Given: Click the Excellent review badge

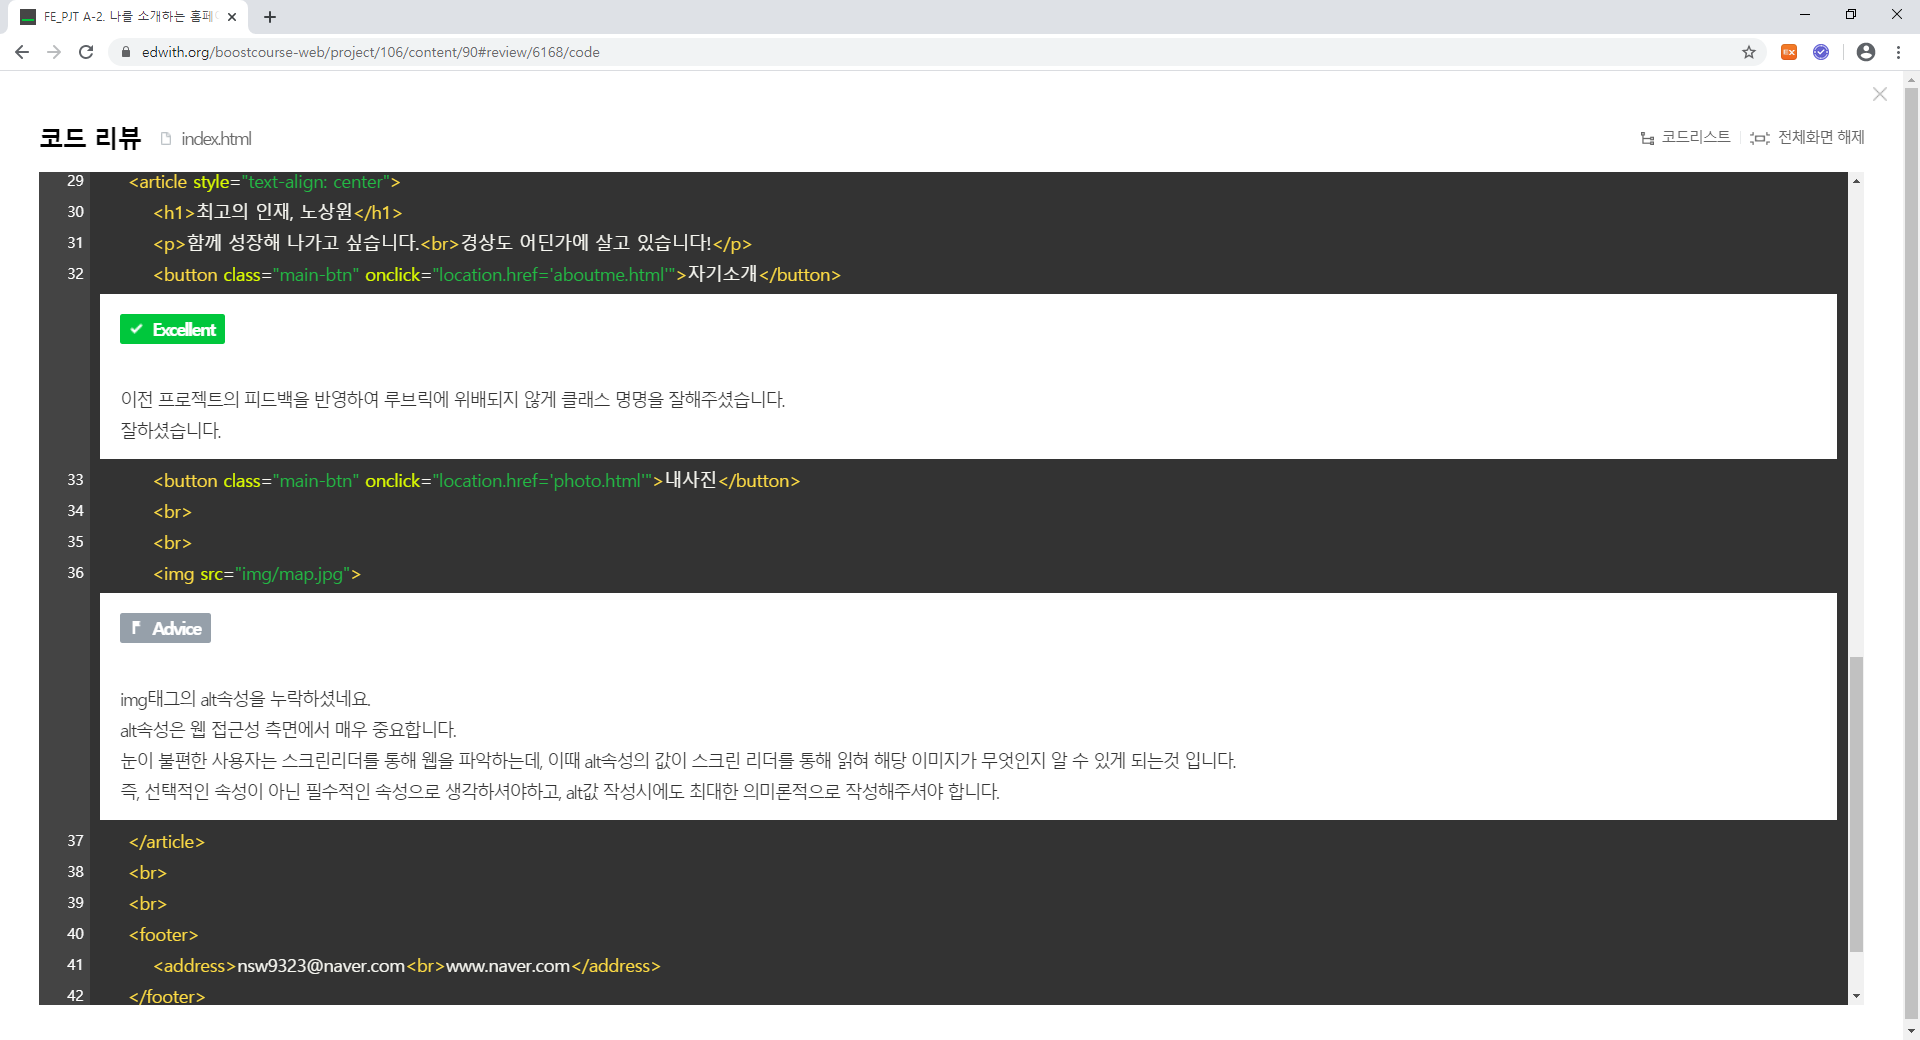Looking at the screenshot, I should click(172, 329).
